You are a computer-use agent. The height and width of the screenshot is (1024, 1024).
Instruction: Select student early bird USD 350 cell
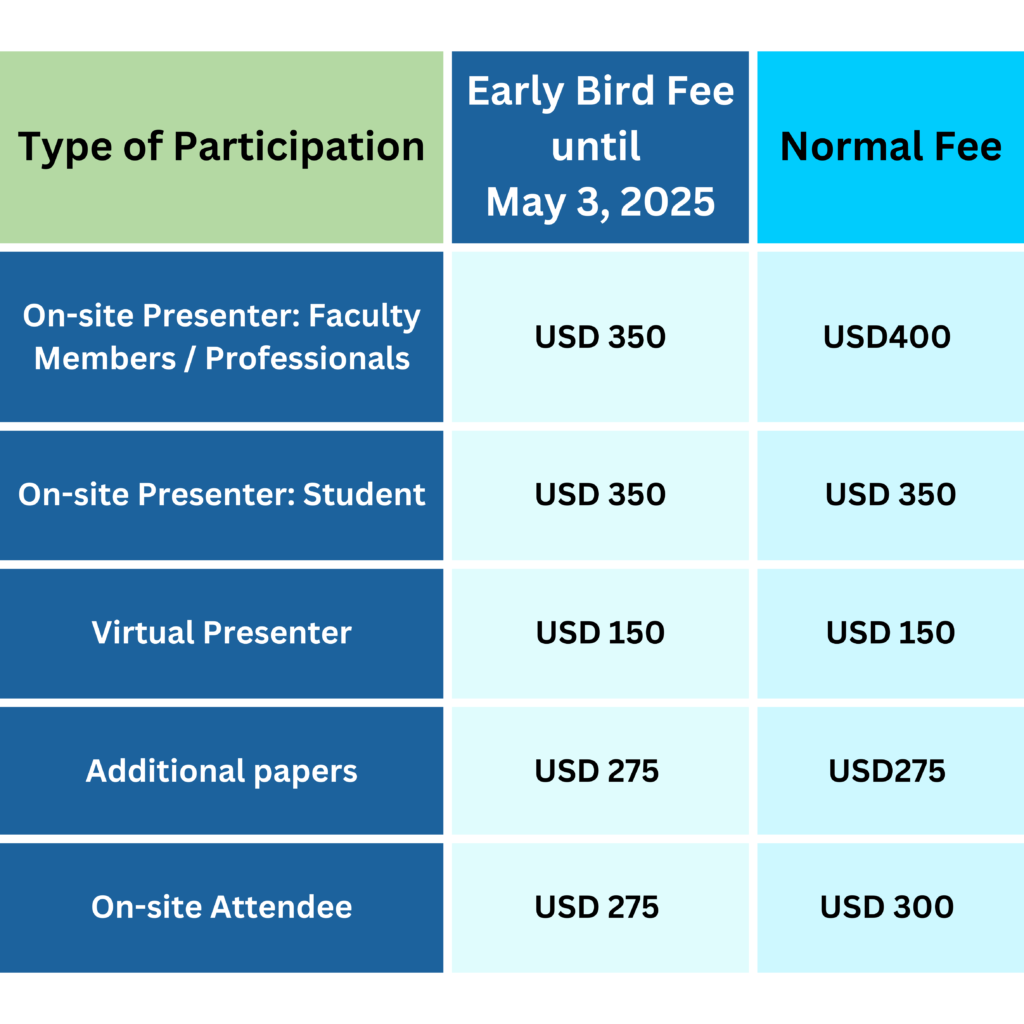tap(600, 495)
